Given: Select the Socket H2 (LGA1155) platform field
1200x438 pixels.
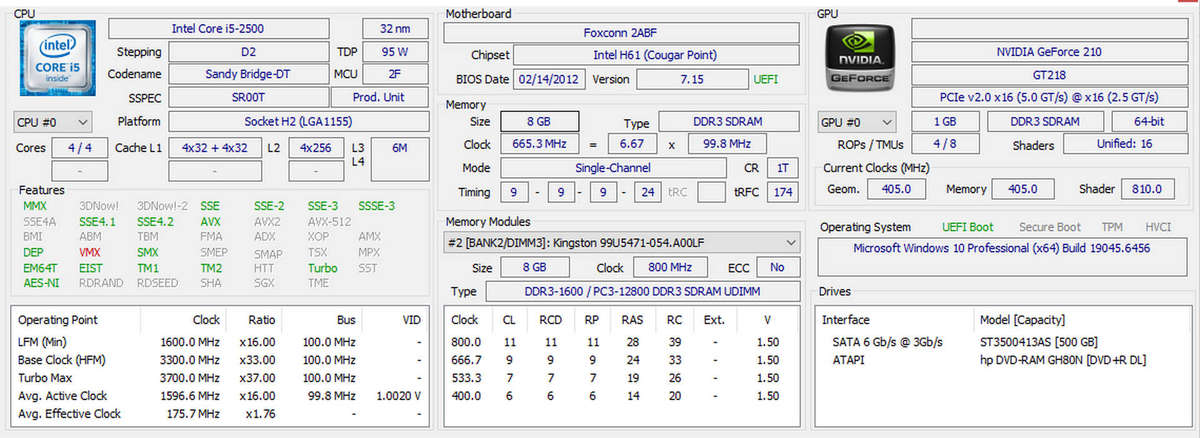Looking at the screenshot, I should 298,121.
